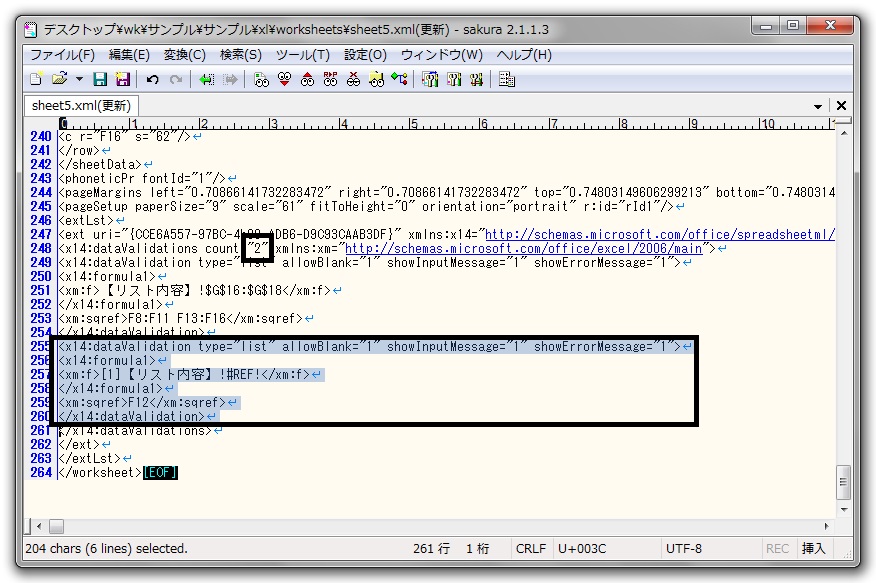The width and height of the screenshot is (876, 583).
Task: Open Grep with folder eyes icon
Action: (x=376, y=79)
